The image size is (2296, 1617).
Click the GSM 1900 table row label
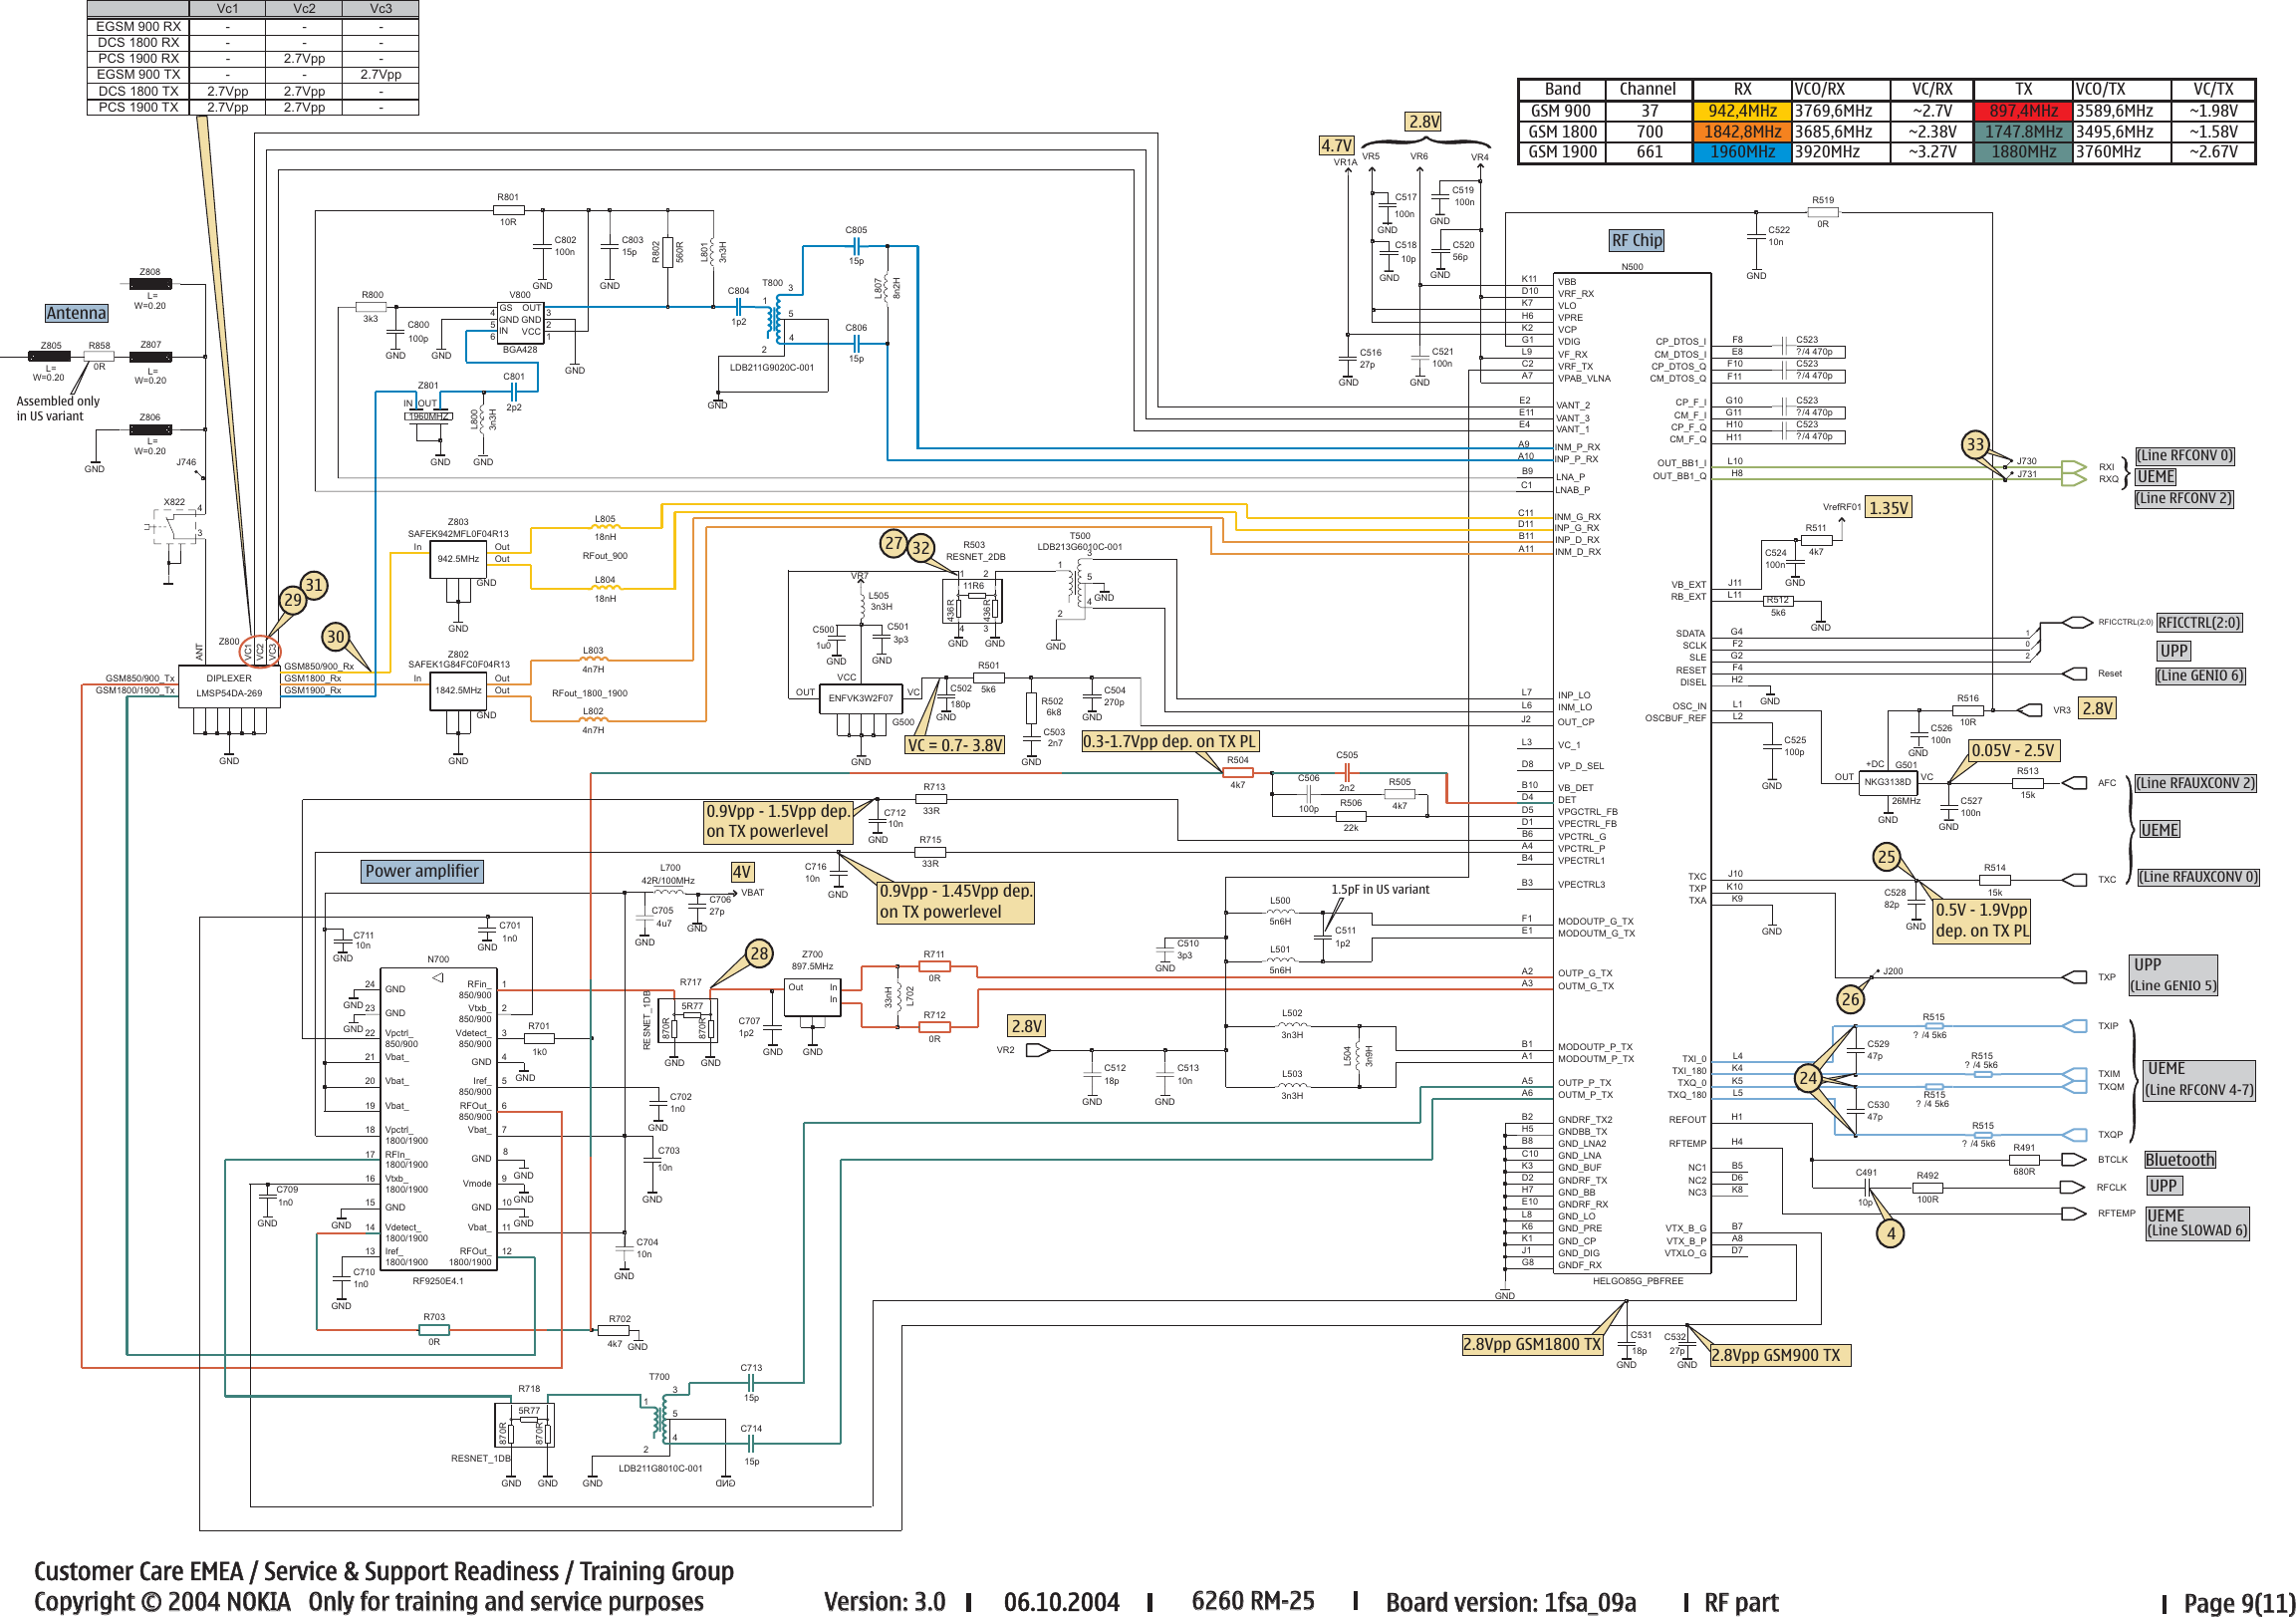(1562, 151)
